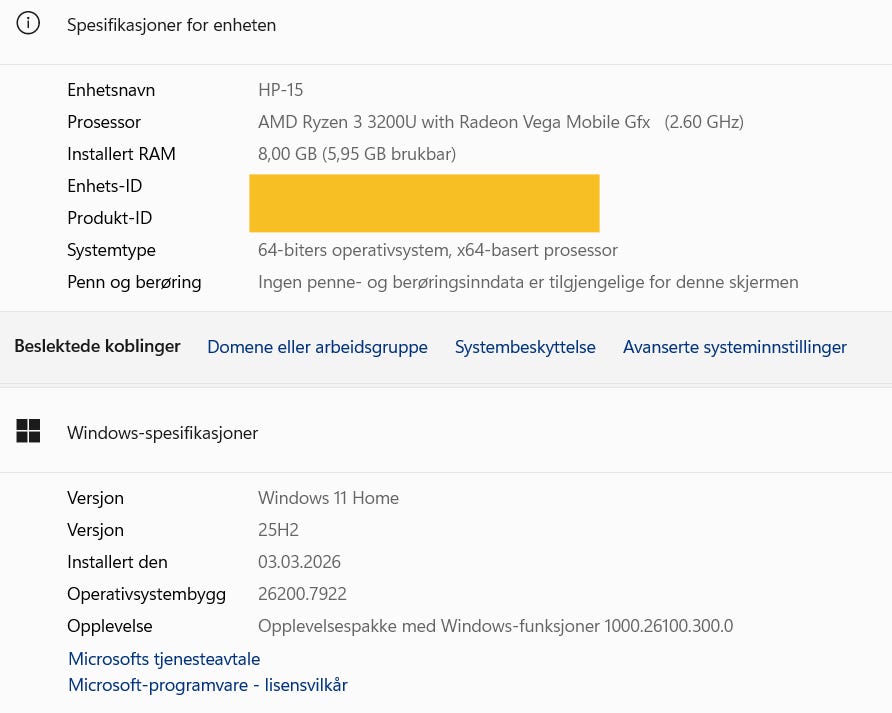Click the info icon beside Spesifikasjoner for enheten
The width and height of the screenshot is (892, 713).
(x=28, y=25)
